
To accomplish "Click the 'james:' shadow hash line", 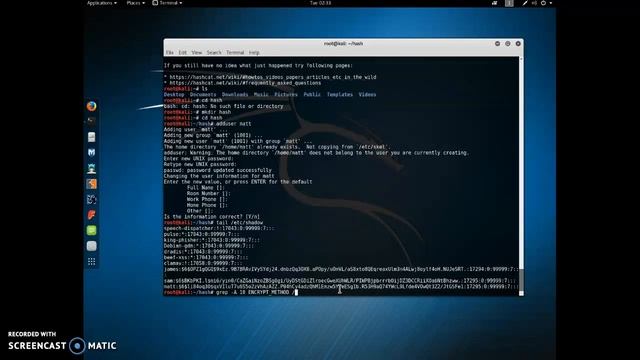I will (x=341, y=269).
